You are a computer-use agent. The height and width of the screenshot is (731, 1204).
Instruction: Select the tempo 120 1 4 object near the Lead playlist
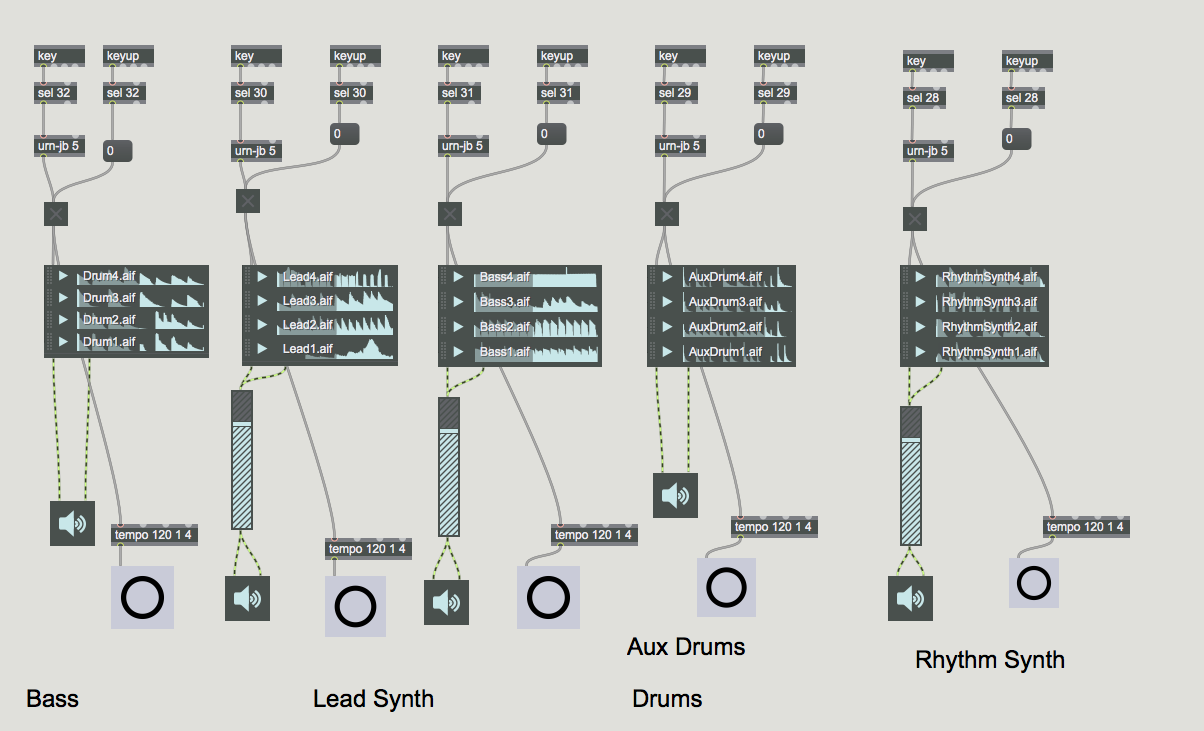tap(368, 549)
